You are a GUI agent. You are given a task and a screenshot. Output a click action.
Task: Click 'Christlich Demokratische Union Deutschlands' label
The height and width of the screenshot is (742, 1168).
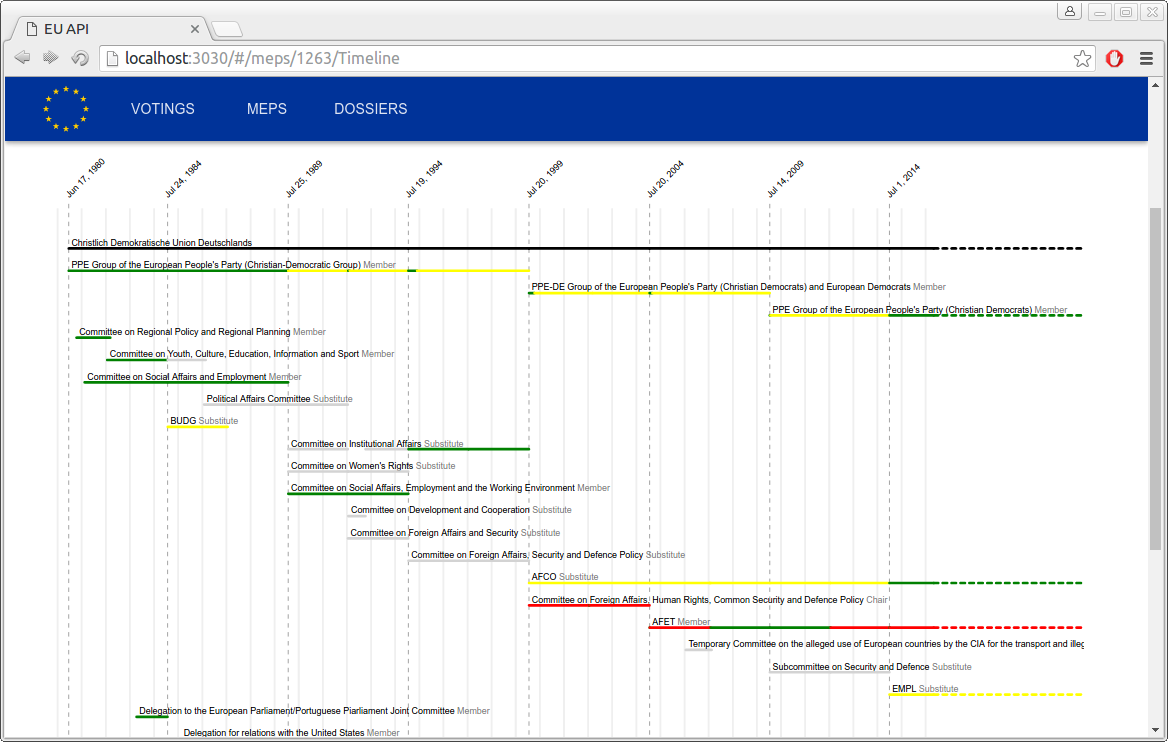click(x=162, y=243)
